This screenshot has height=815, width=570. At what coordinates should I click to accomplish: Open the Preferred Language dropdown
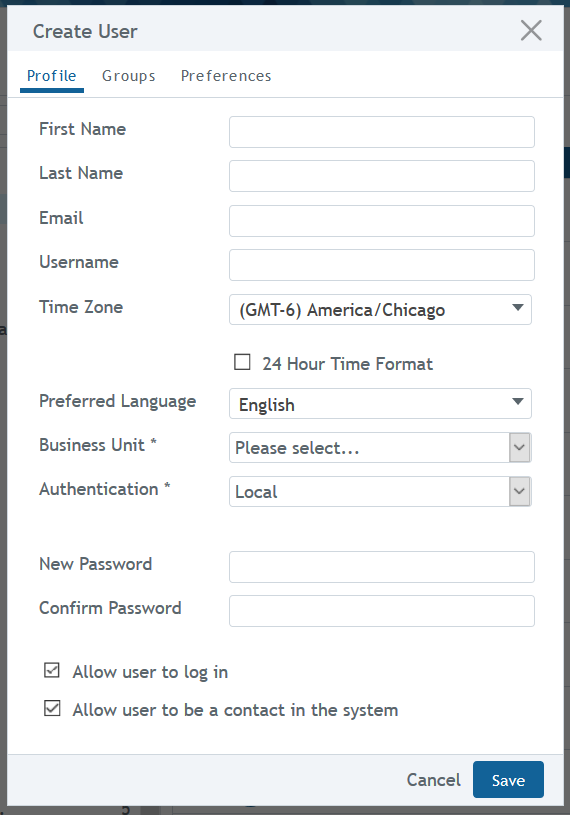380,403
